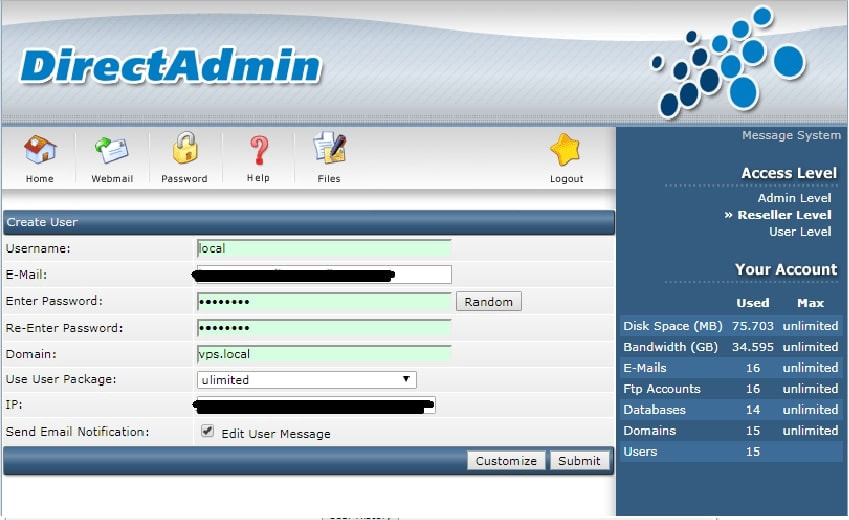
Task: Click the E-Mails row label in sidebar
Action: coord(644,368)
